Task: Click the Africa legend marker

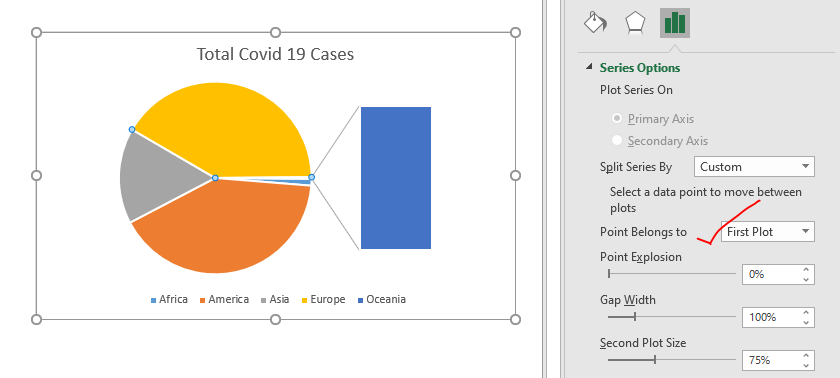Action: coord(153,300)
